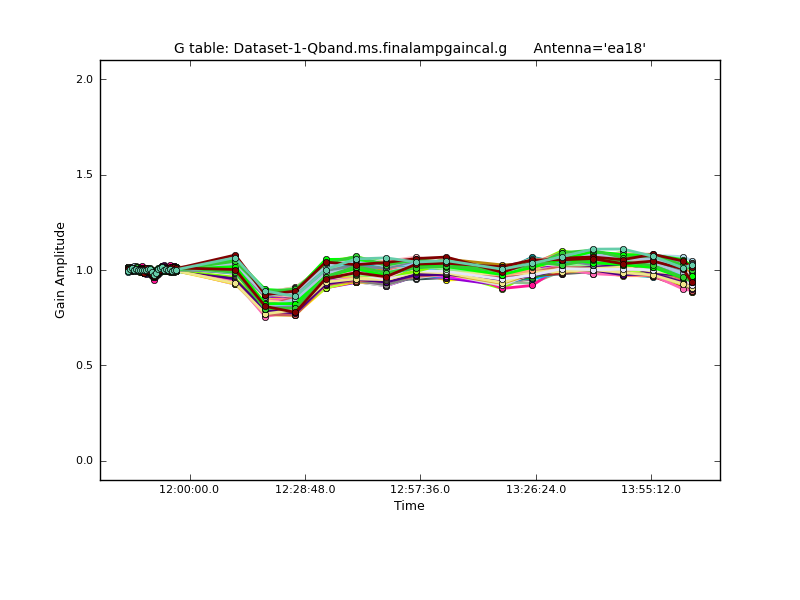800x600 pixels.
Task: Click the G table plot title
Action: point(340,48)
